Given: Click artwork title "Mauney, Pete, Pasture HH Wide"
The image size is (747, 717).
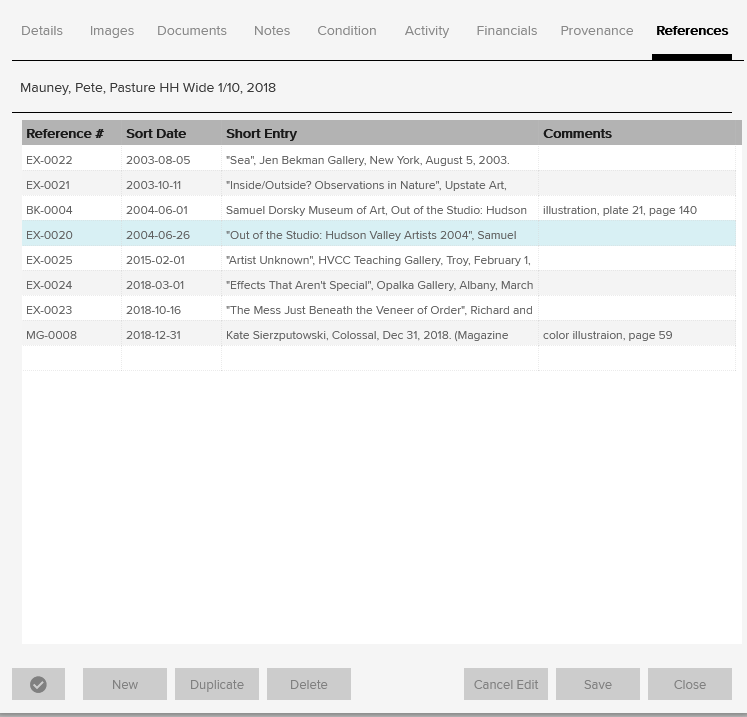Looking at the screenshot, I should pyautogui.click(x=148, y=88).
